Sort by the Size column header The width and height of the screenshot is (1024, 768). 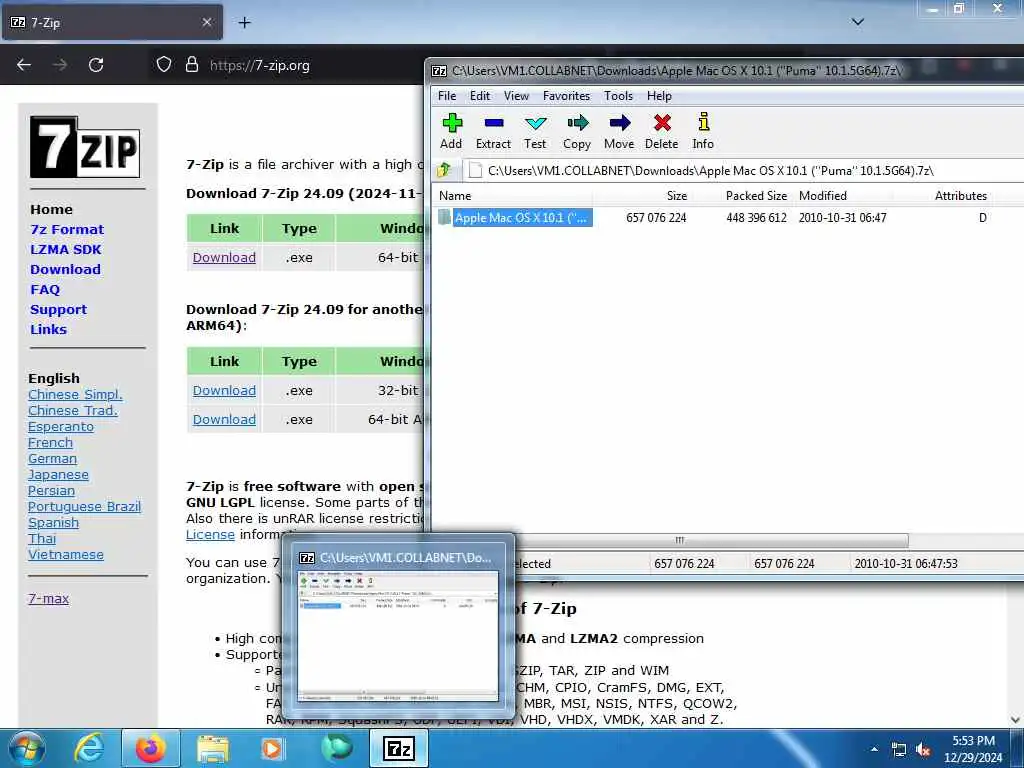click(x=642, y=196)
